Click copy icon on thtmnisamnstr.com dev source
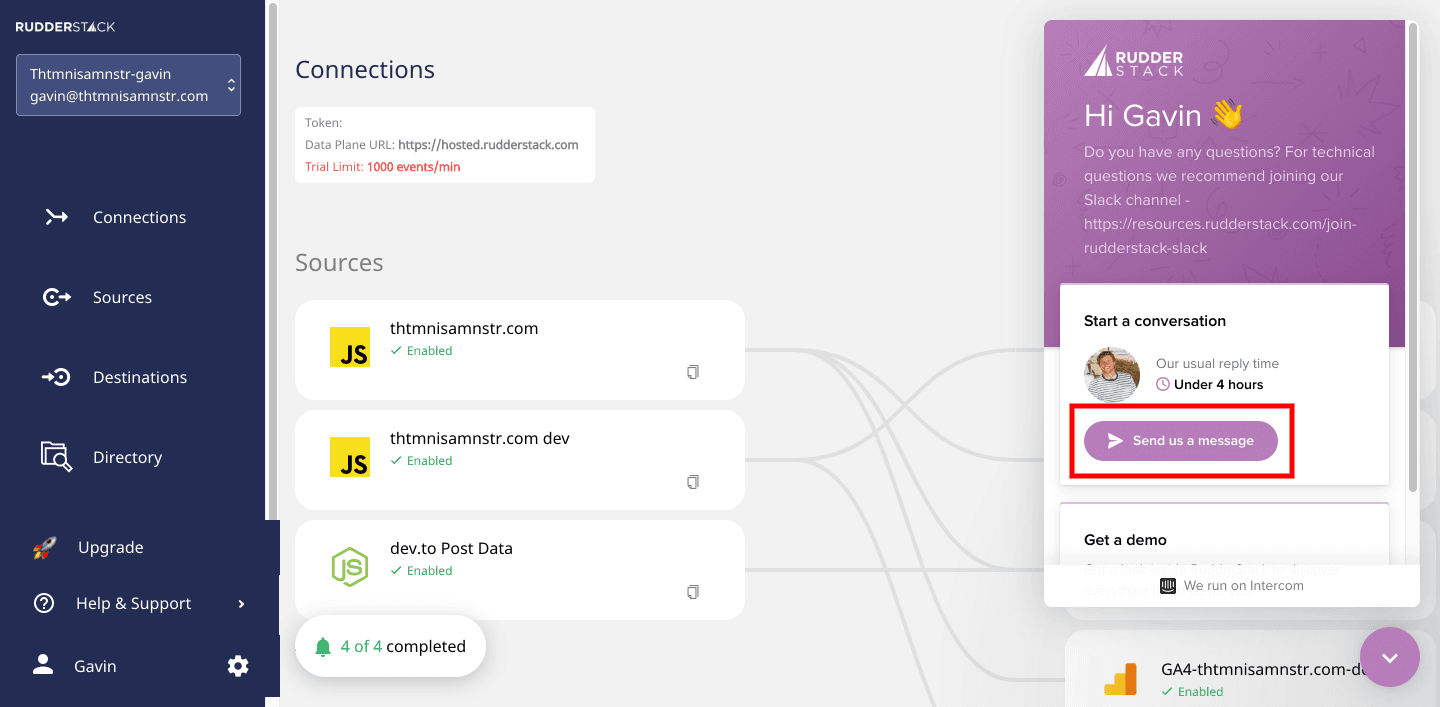1440x707 pixels. [693, 482]
